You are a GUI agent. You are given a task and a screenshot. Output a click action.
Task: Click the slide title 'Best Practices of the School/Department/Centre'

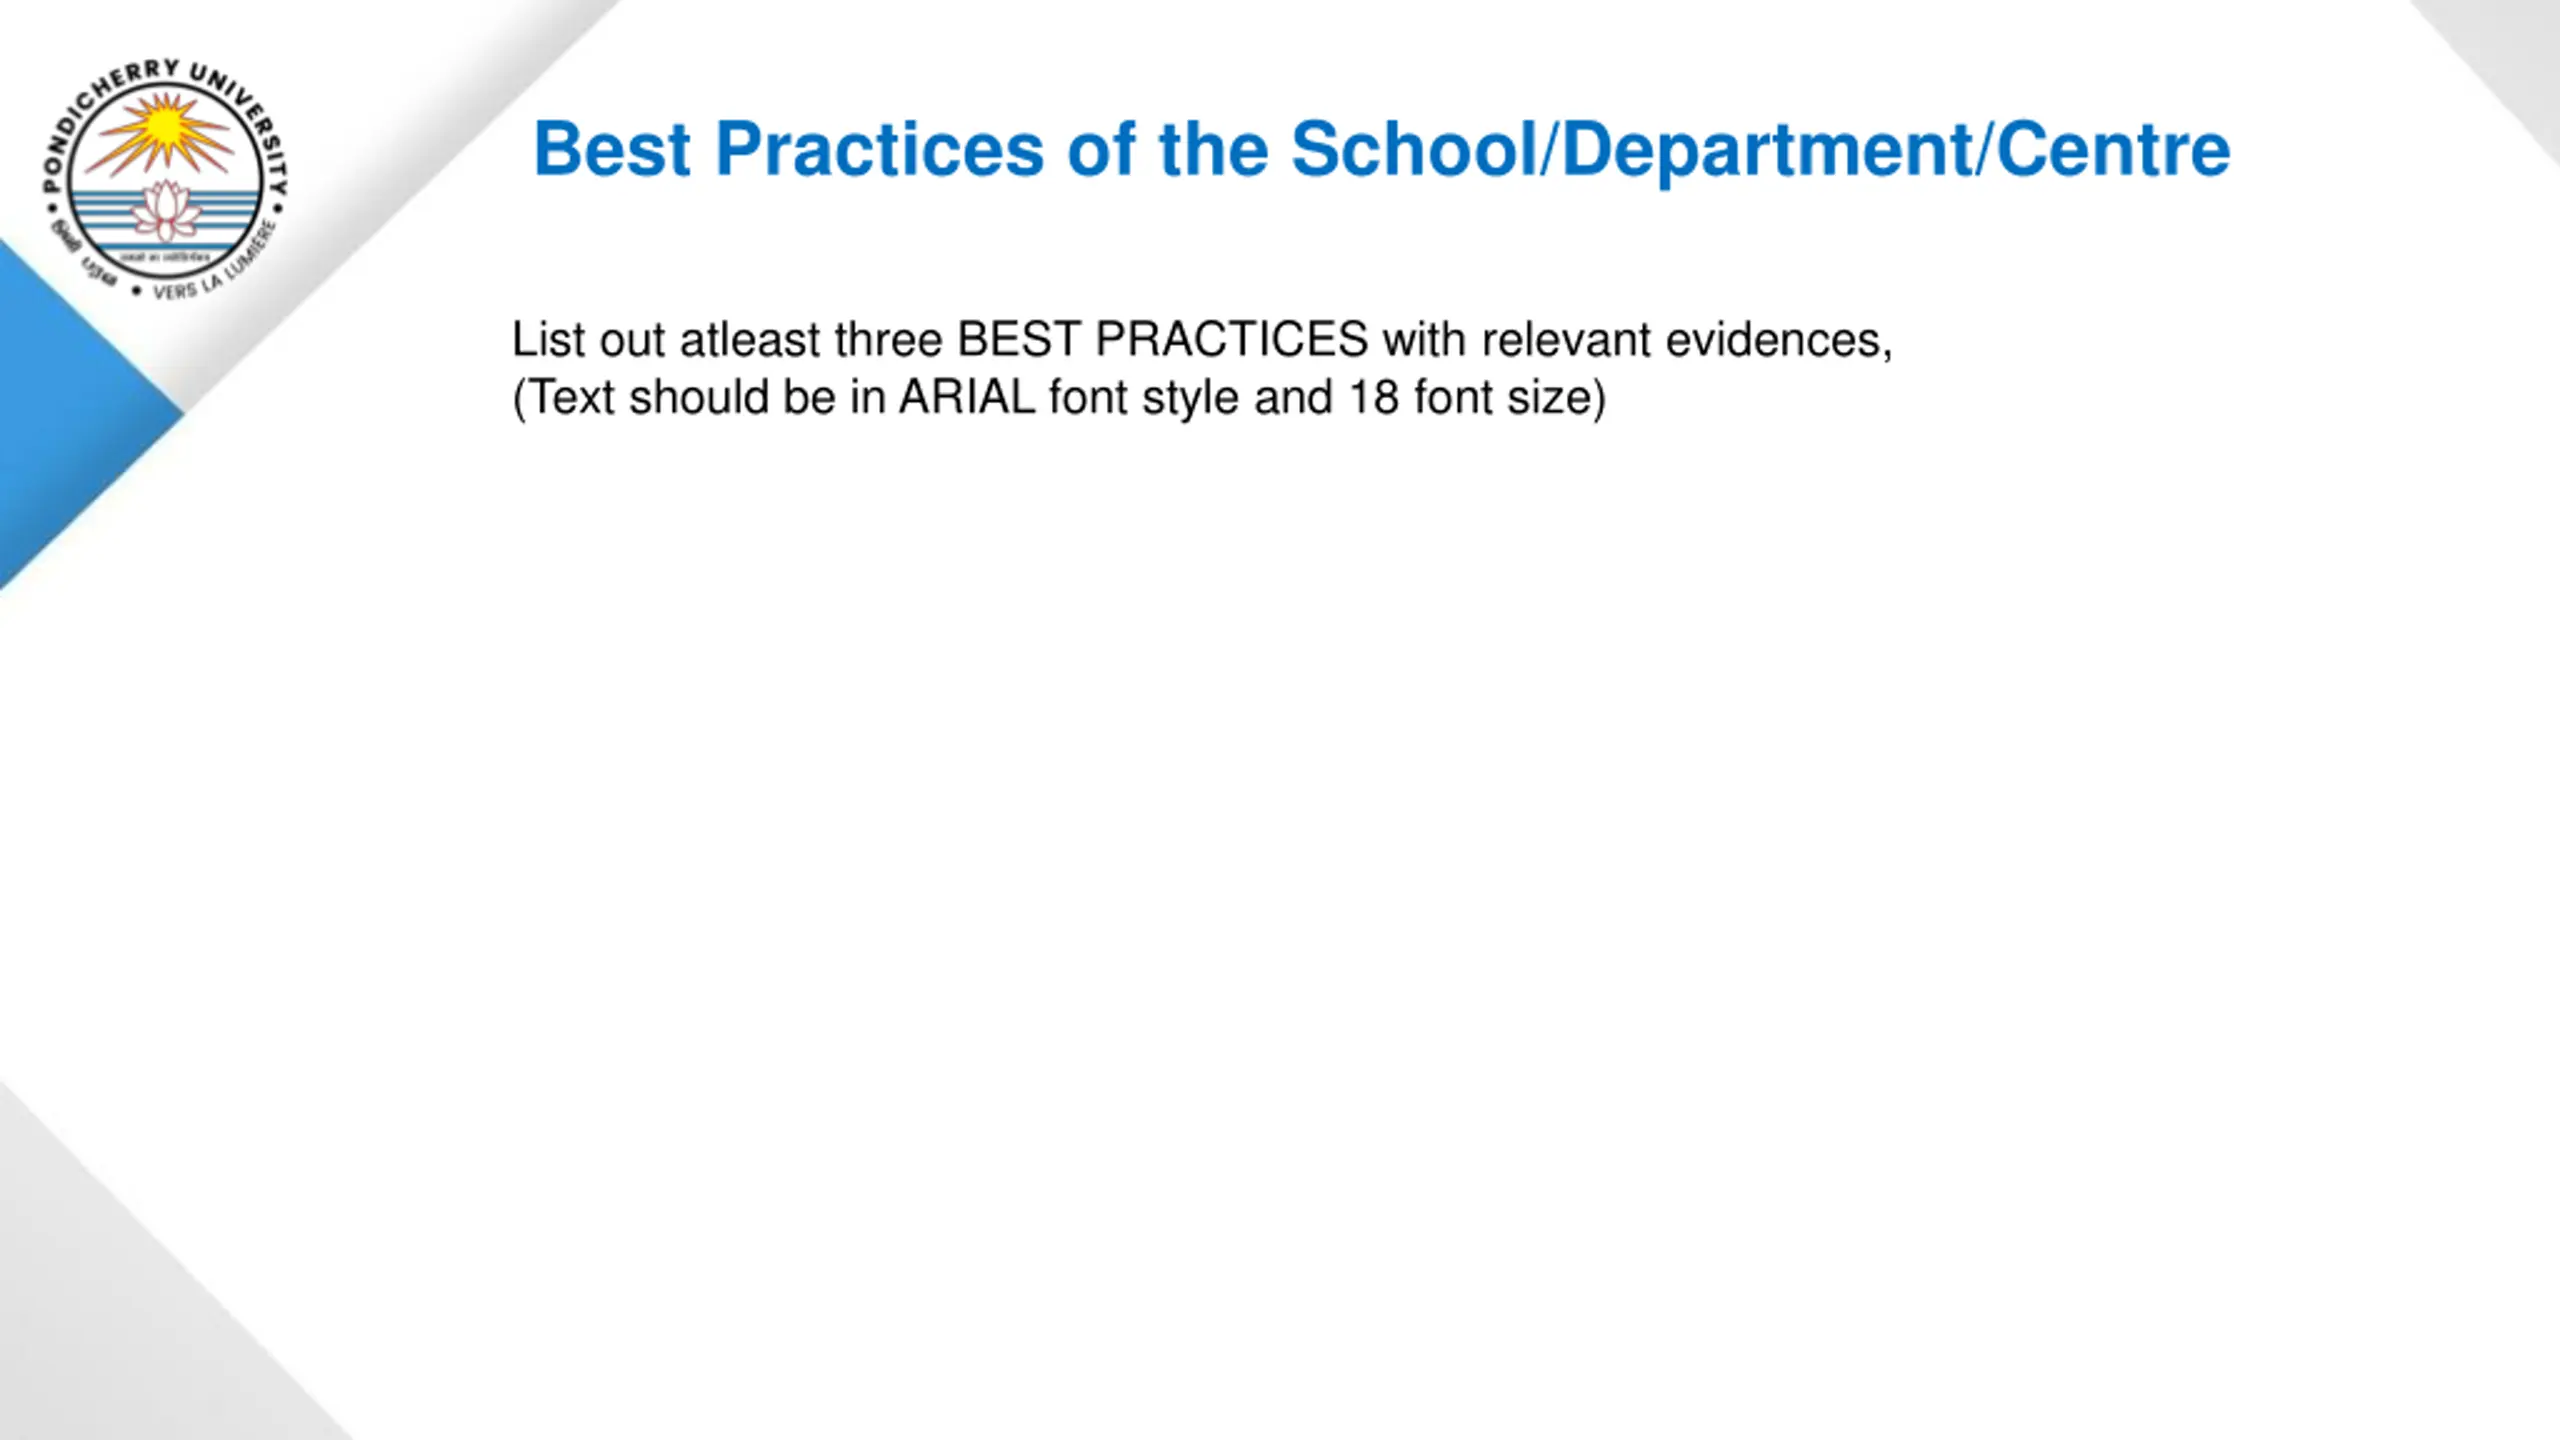(1381, 150)
